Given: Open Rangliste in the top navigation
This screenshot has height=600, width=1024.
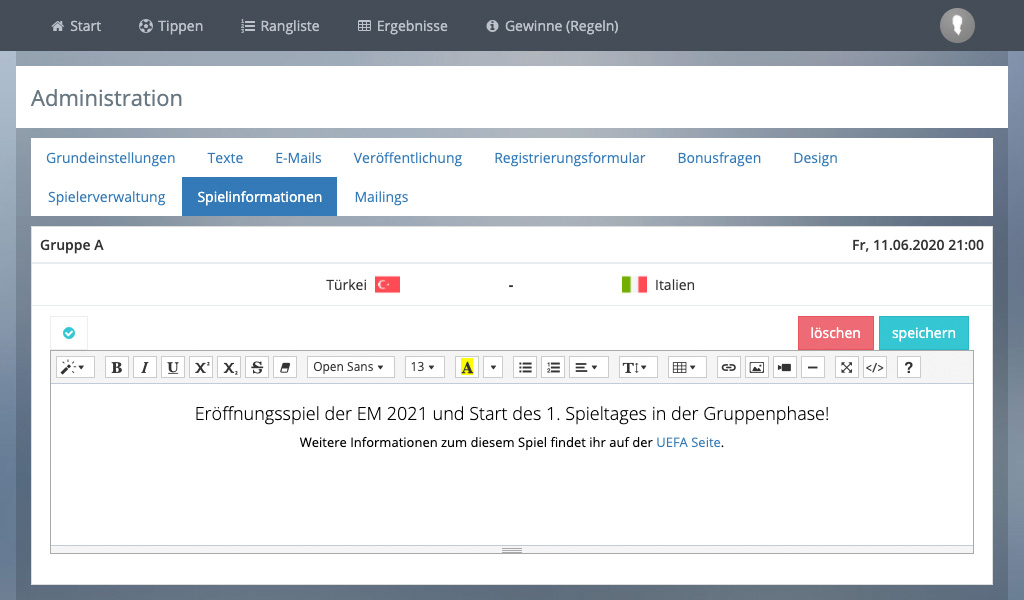Looking at the screenshot, I should click(x=280, y=26).
